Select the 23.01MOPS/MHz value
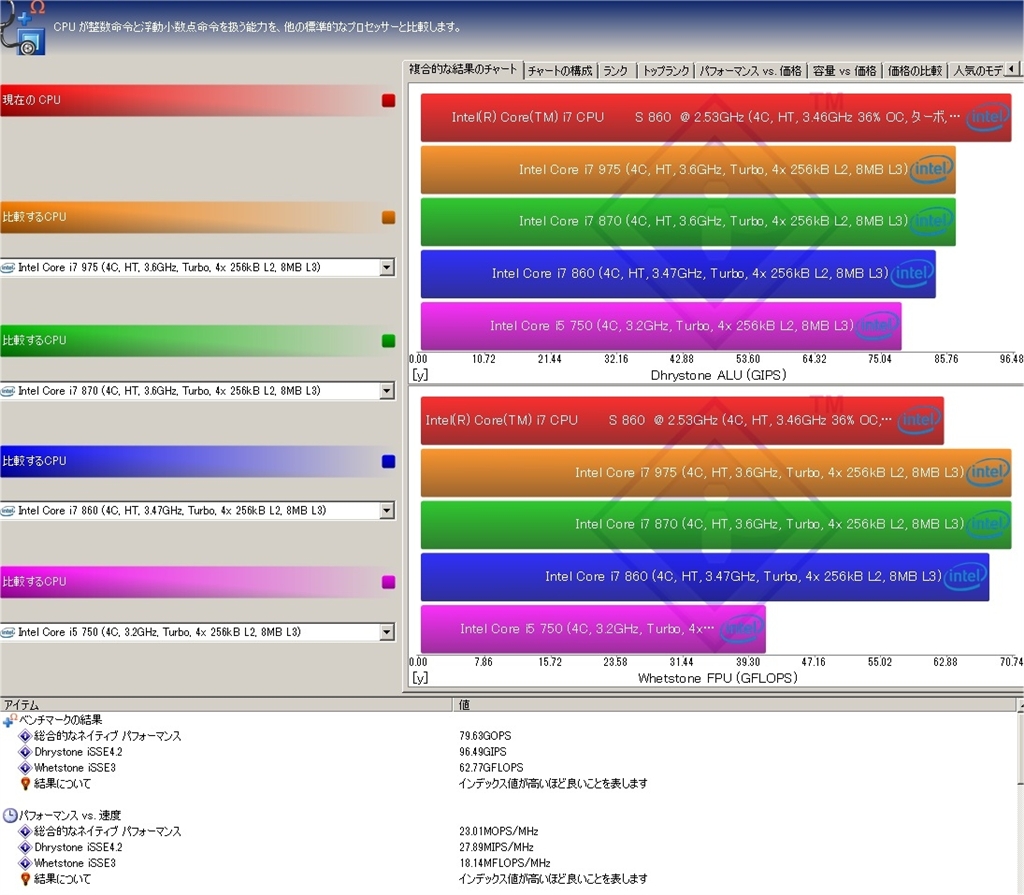 coord(498,832)
